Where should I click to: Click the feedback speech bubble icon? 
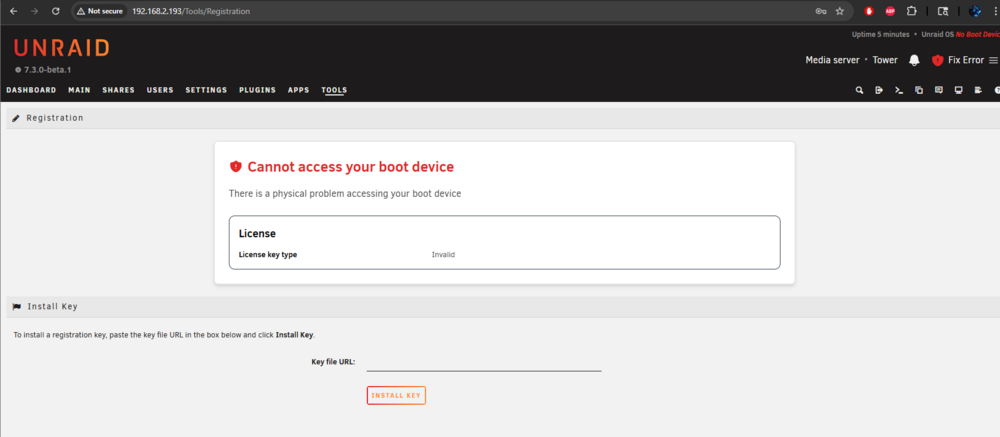938,90
